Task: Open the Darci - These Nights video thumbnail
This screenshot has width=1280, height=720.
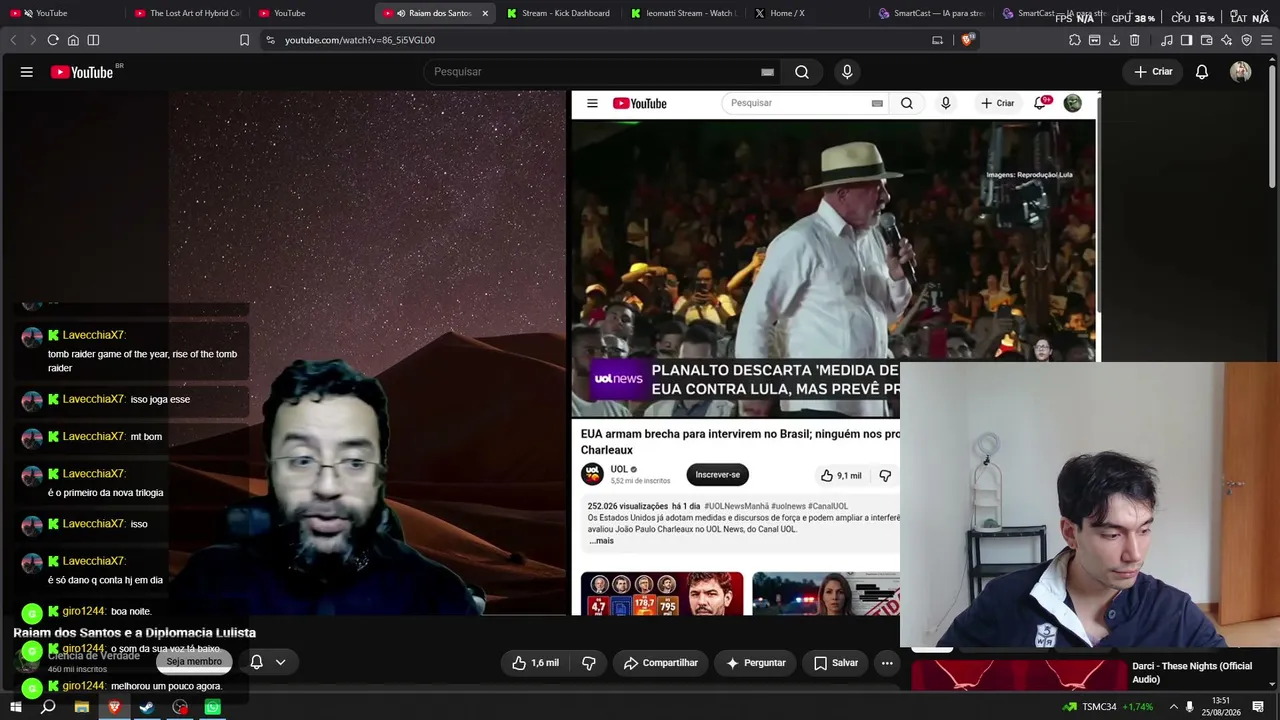Action: 1018,675
